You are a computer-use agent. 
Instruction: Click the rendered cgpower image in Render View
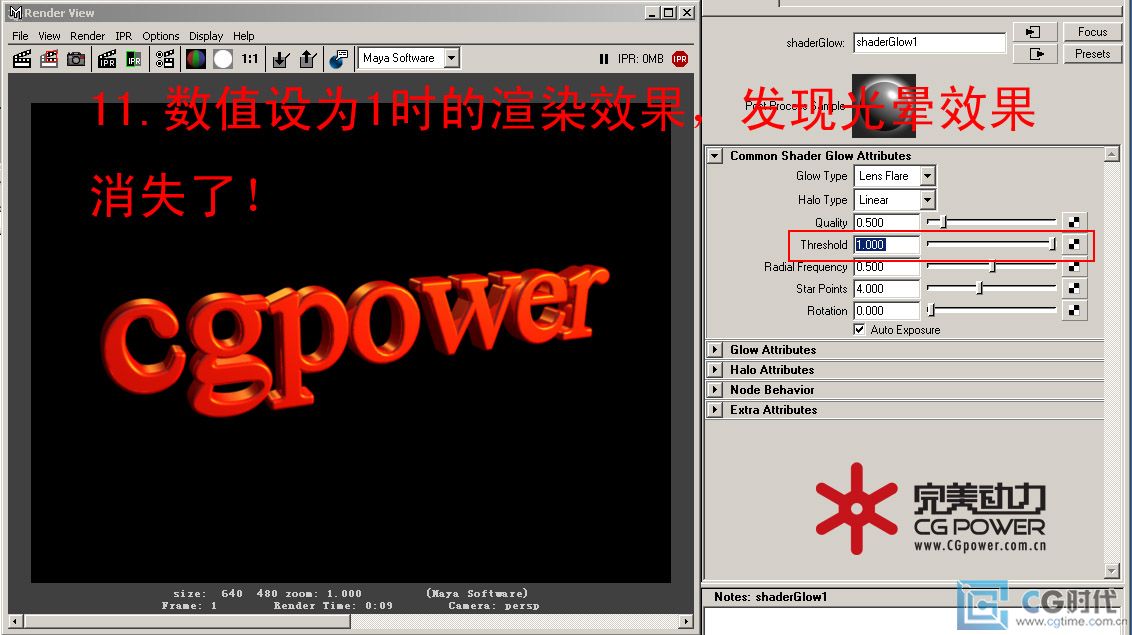point(350,342)
